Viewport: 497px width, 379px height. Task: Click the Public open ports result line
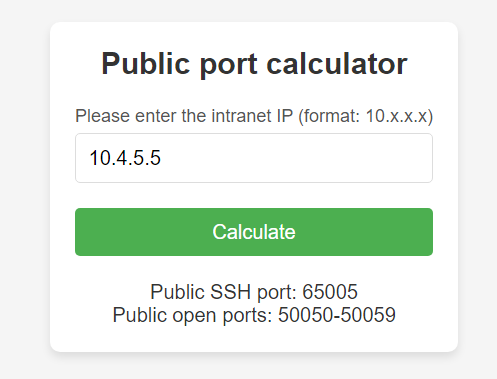coord(254,315)
